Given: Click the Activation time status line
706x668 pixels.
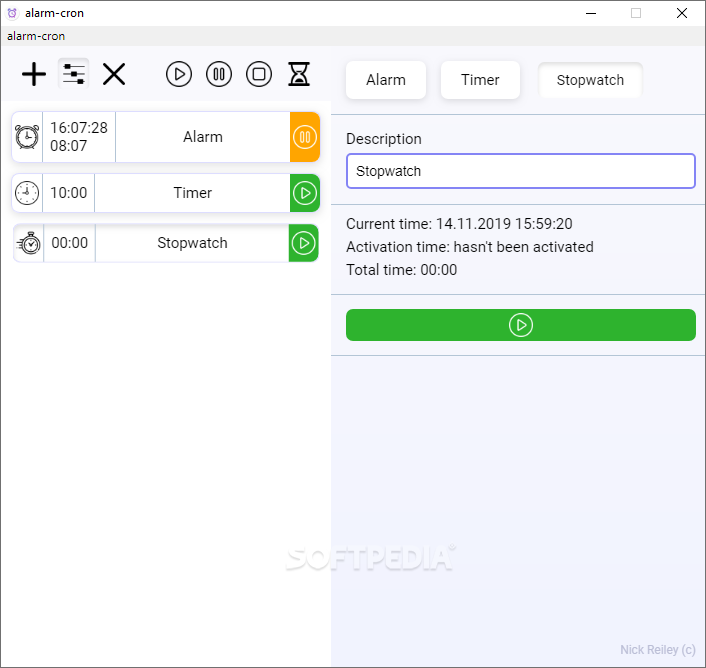Looking at the screenshot, I should tap(470, 247).
